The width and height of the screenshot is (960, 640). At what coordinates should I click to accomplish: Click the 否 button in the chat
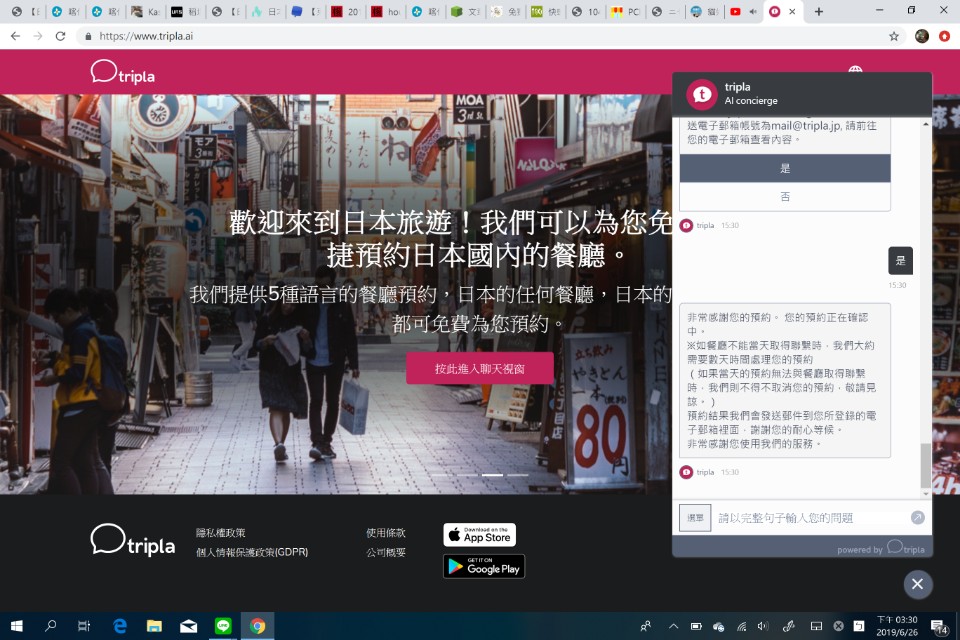785,197
